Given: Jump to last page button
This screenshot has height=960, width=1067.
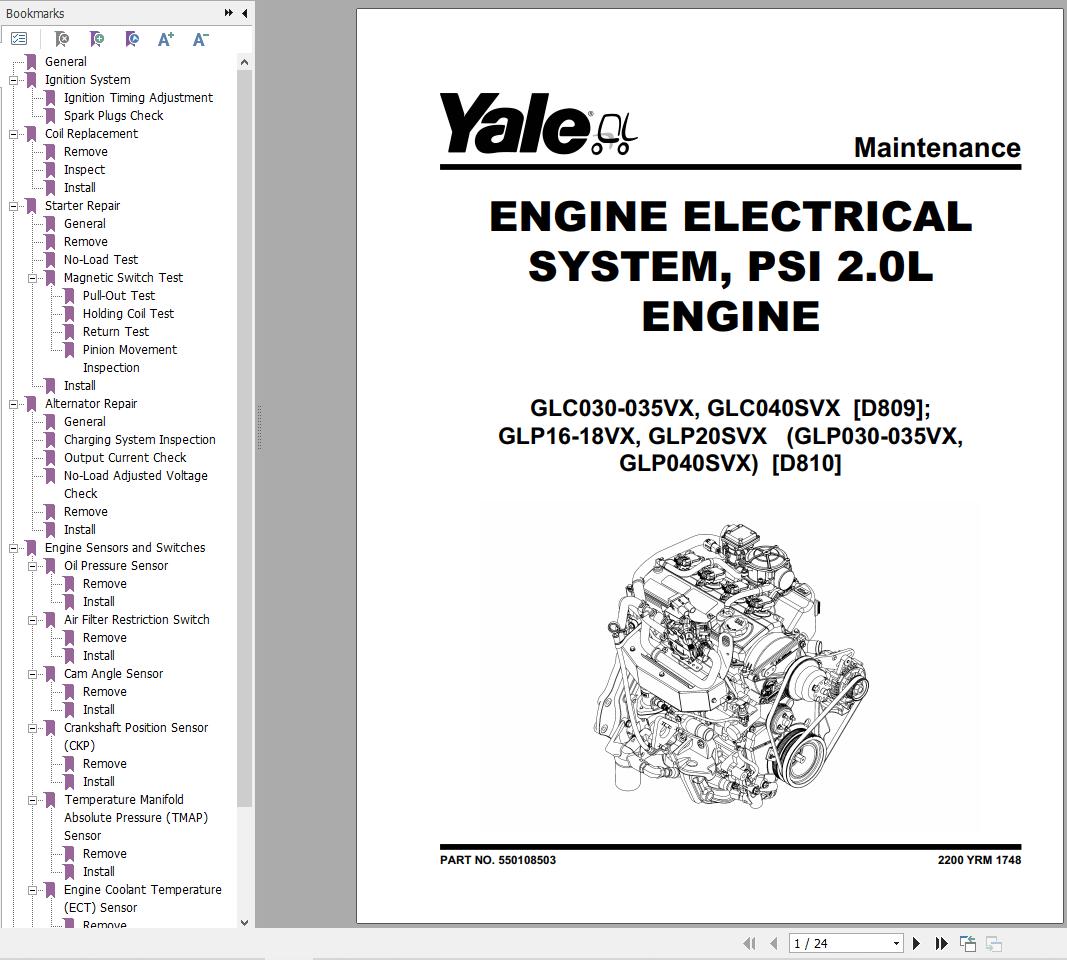Looking at the screenshot, I should (x=942, y=944).
